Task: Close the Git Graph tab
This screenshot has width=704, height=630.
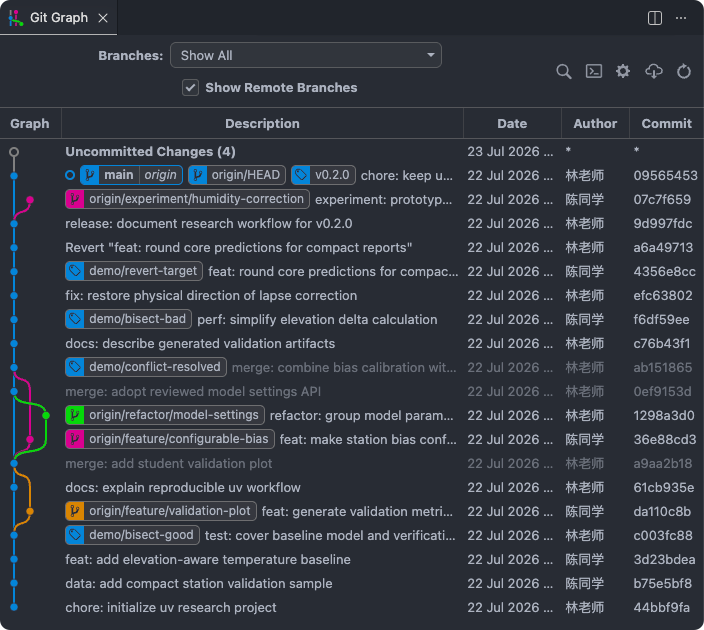Action: [x=103, y=18]
